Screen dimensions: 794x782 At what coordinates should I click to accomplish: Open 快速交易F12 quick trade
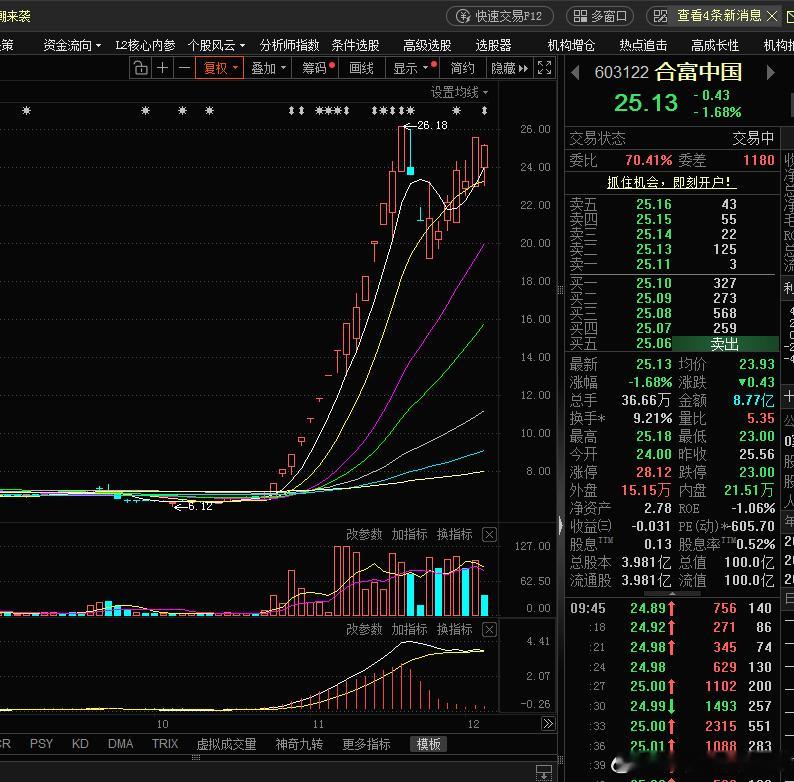coord(500,16)
